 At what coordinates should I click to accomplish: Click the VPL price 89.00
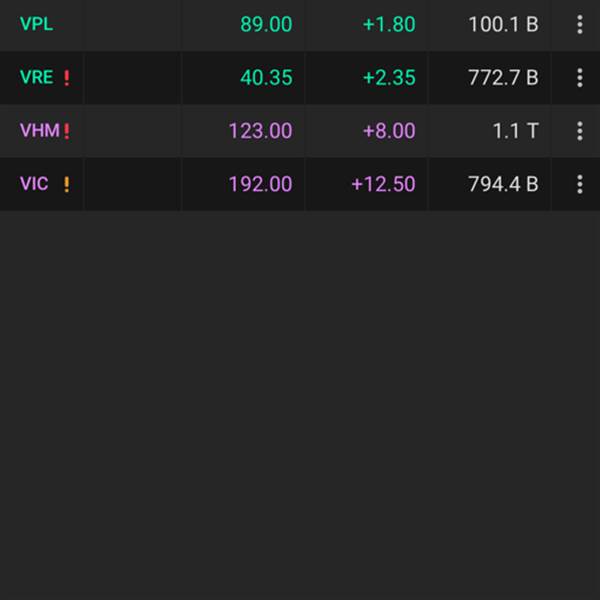pos(266,24)
